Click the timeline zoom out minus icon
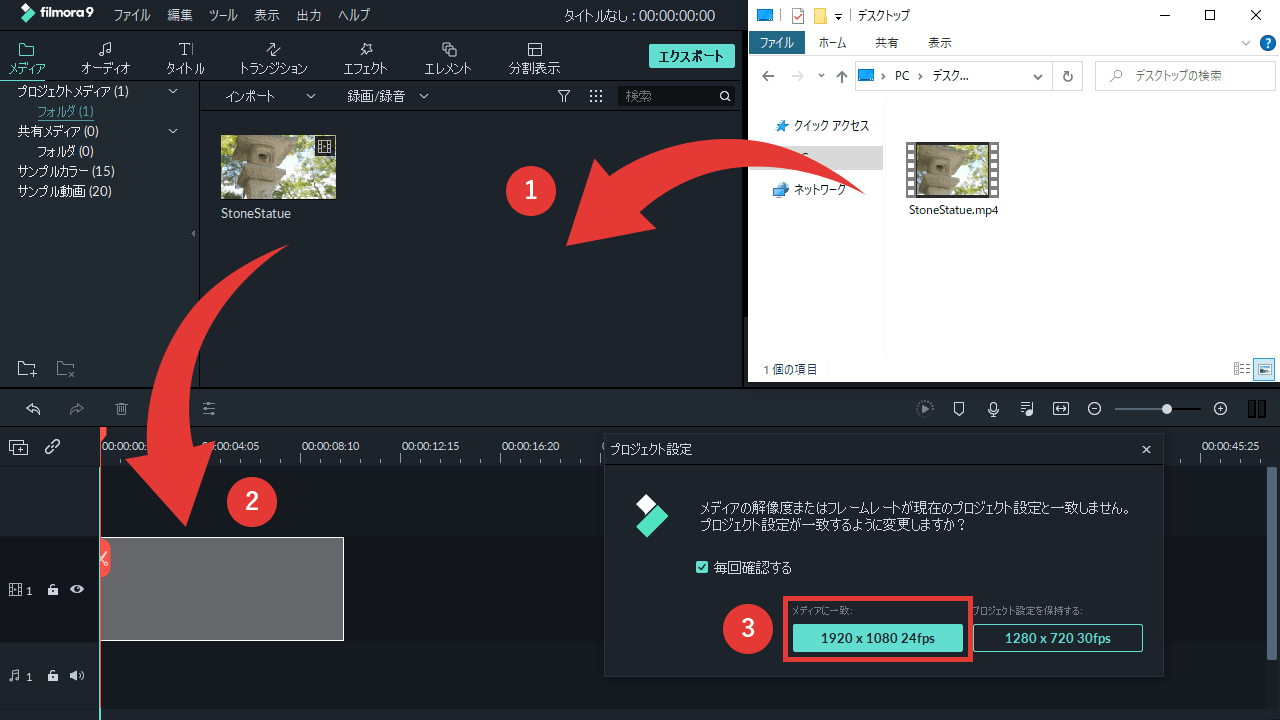This screenshot has height=720, width=1280. 1095,409
